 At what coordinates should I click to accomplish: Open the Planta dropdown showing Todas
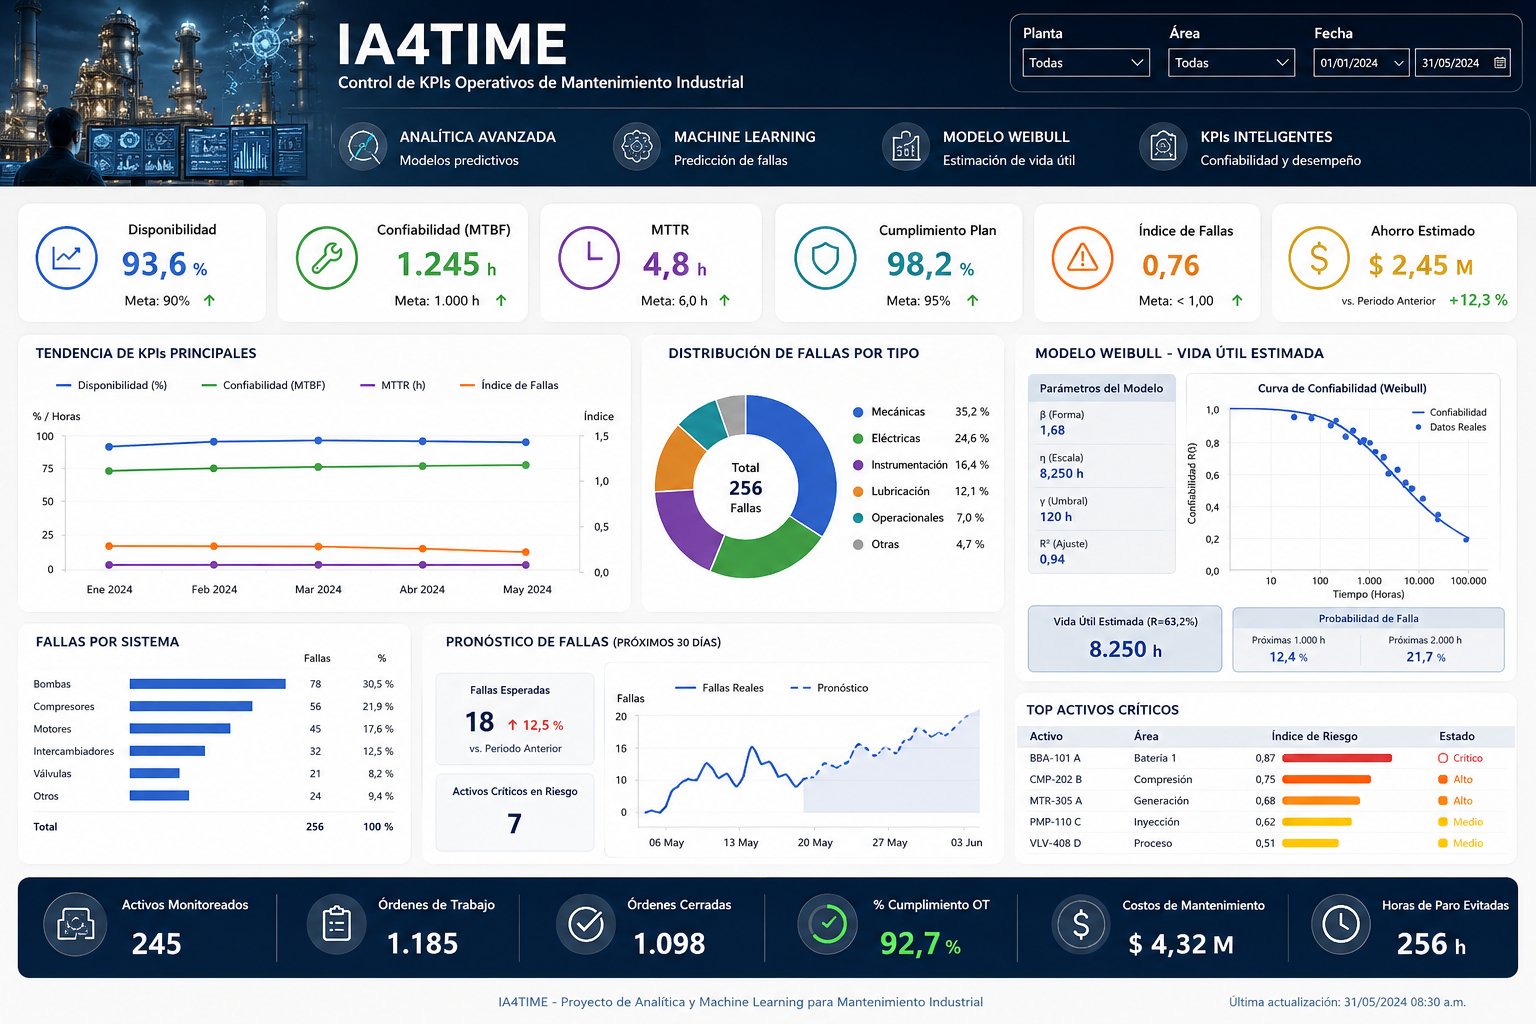(x=1086, y=62)
